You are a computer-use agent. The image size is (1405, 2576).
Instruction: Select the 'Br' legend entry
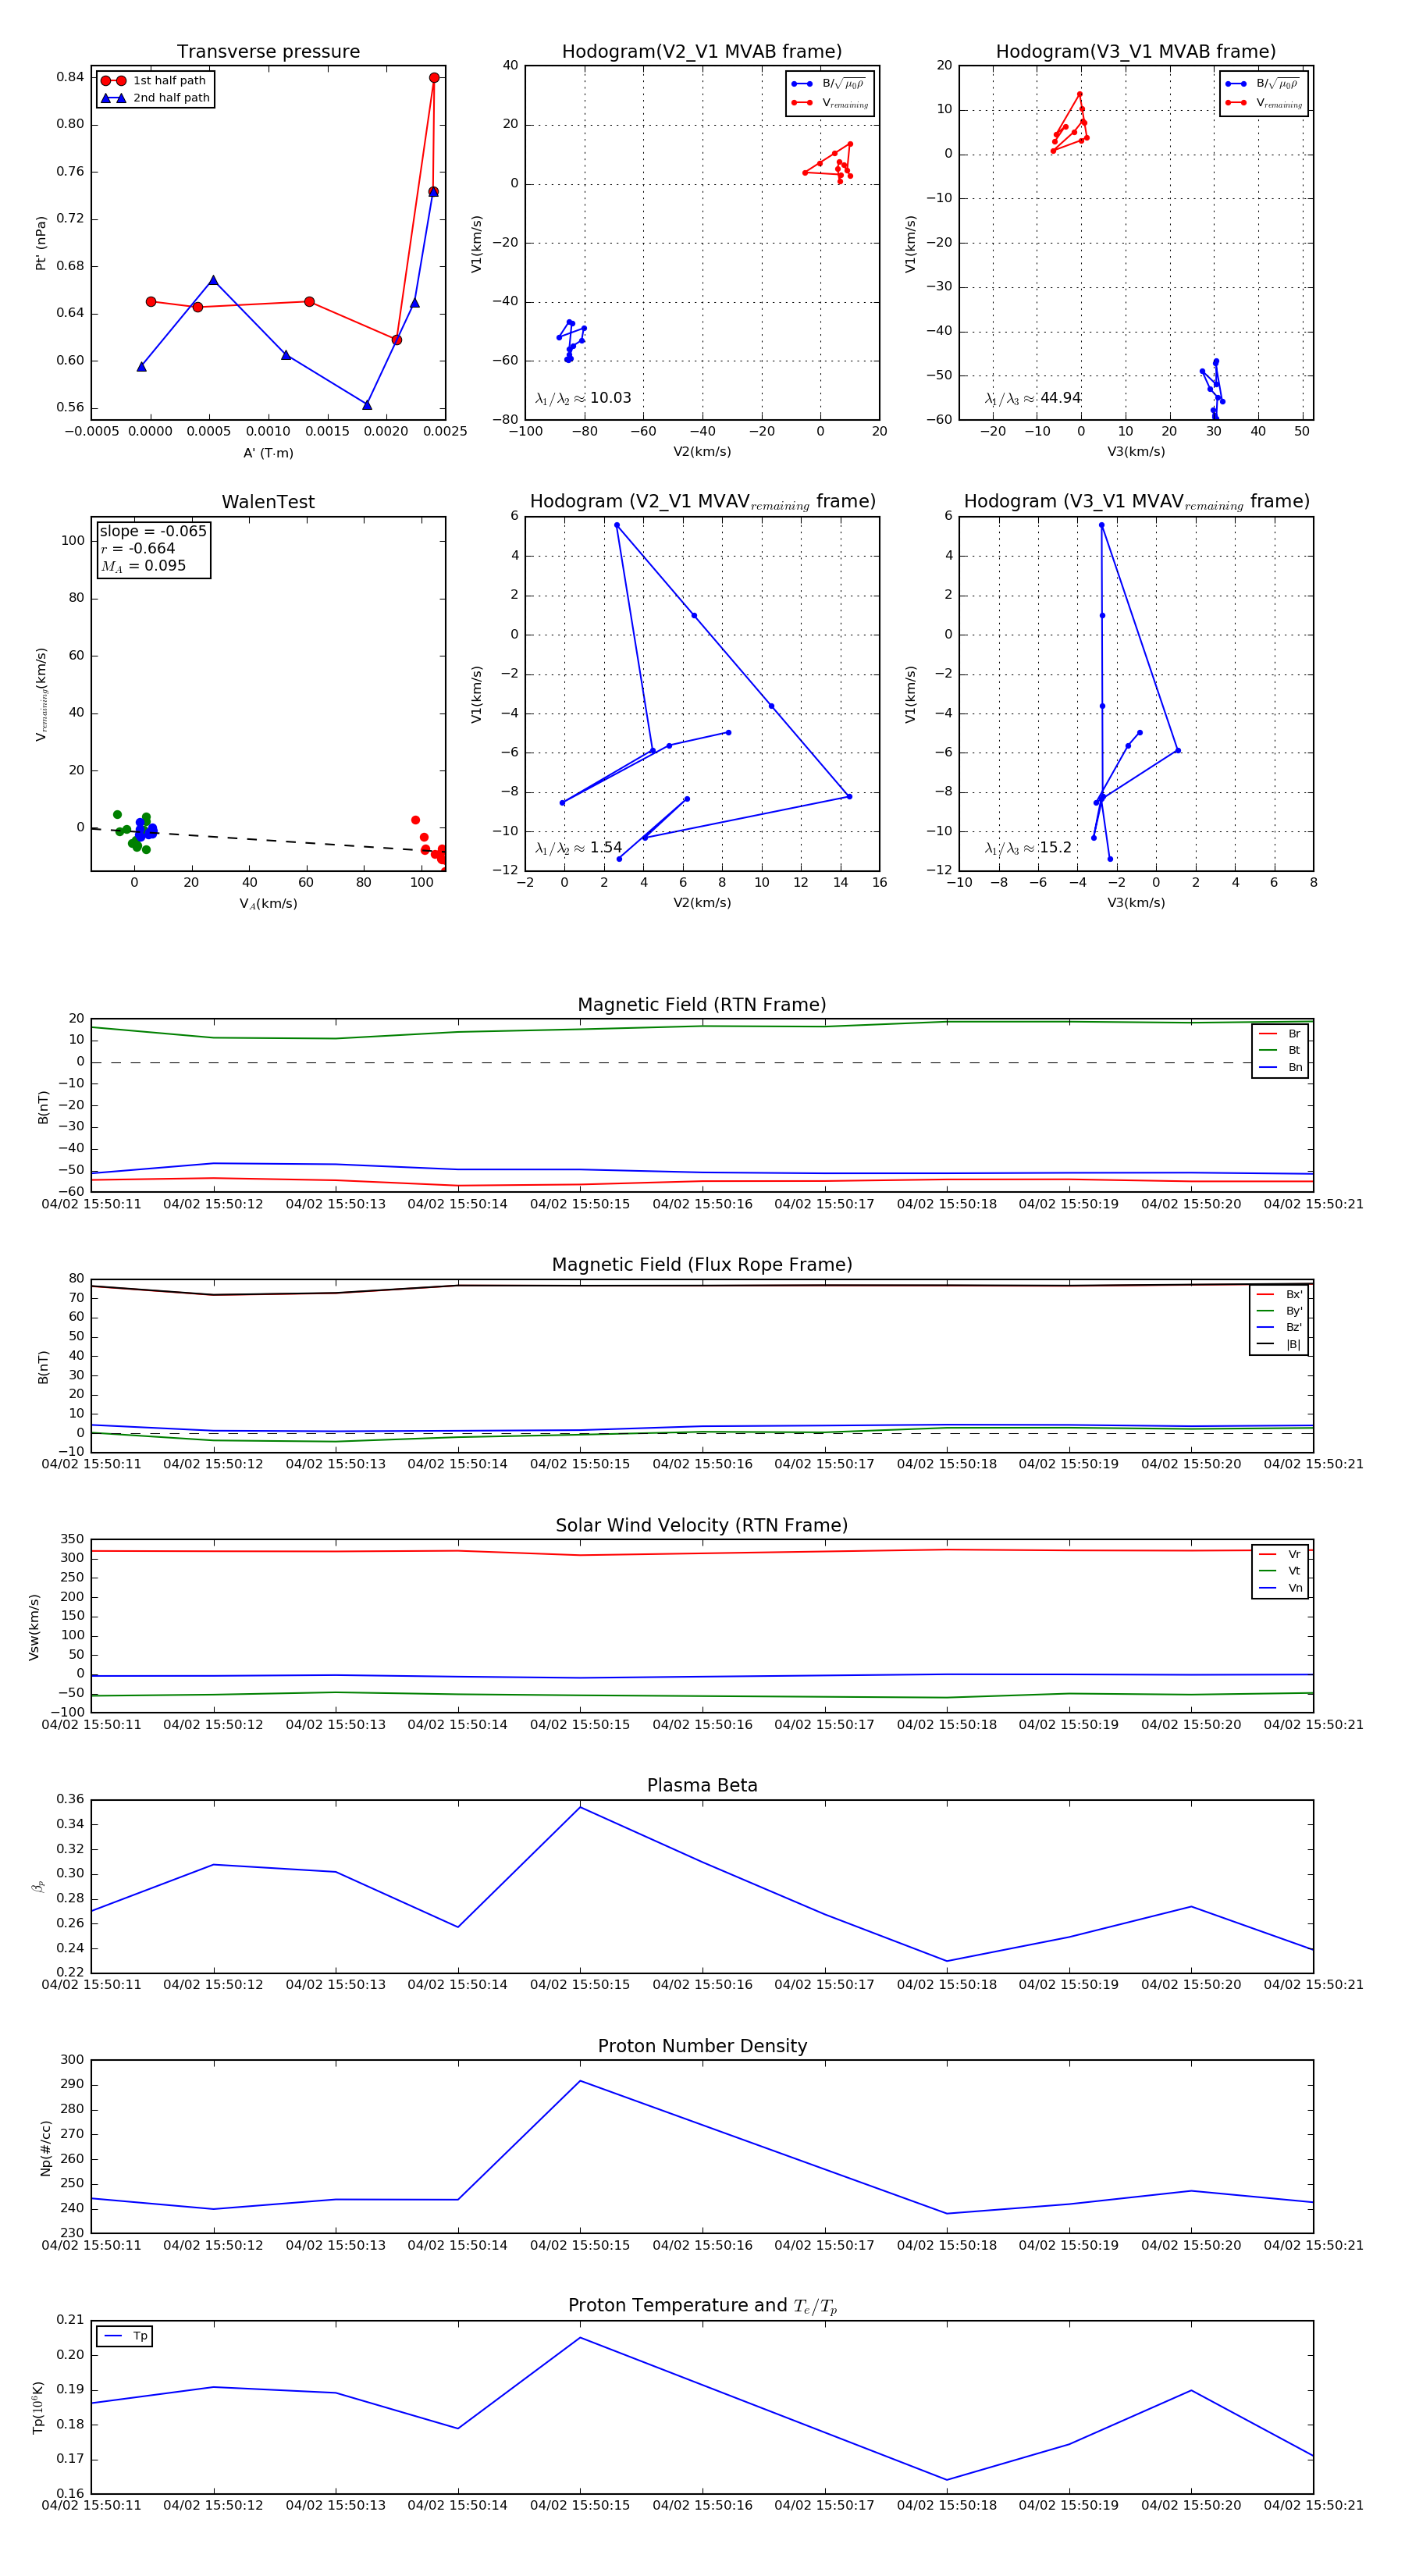[x=1280, y=1034]
